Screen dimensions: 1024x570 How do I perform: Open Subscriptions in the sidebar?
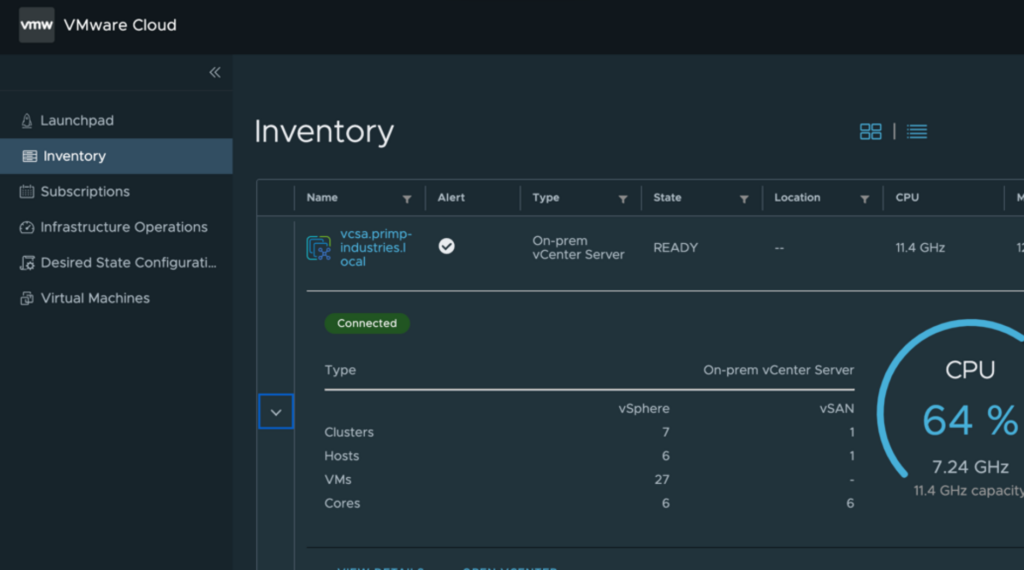[x=116, y=191]
